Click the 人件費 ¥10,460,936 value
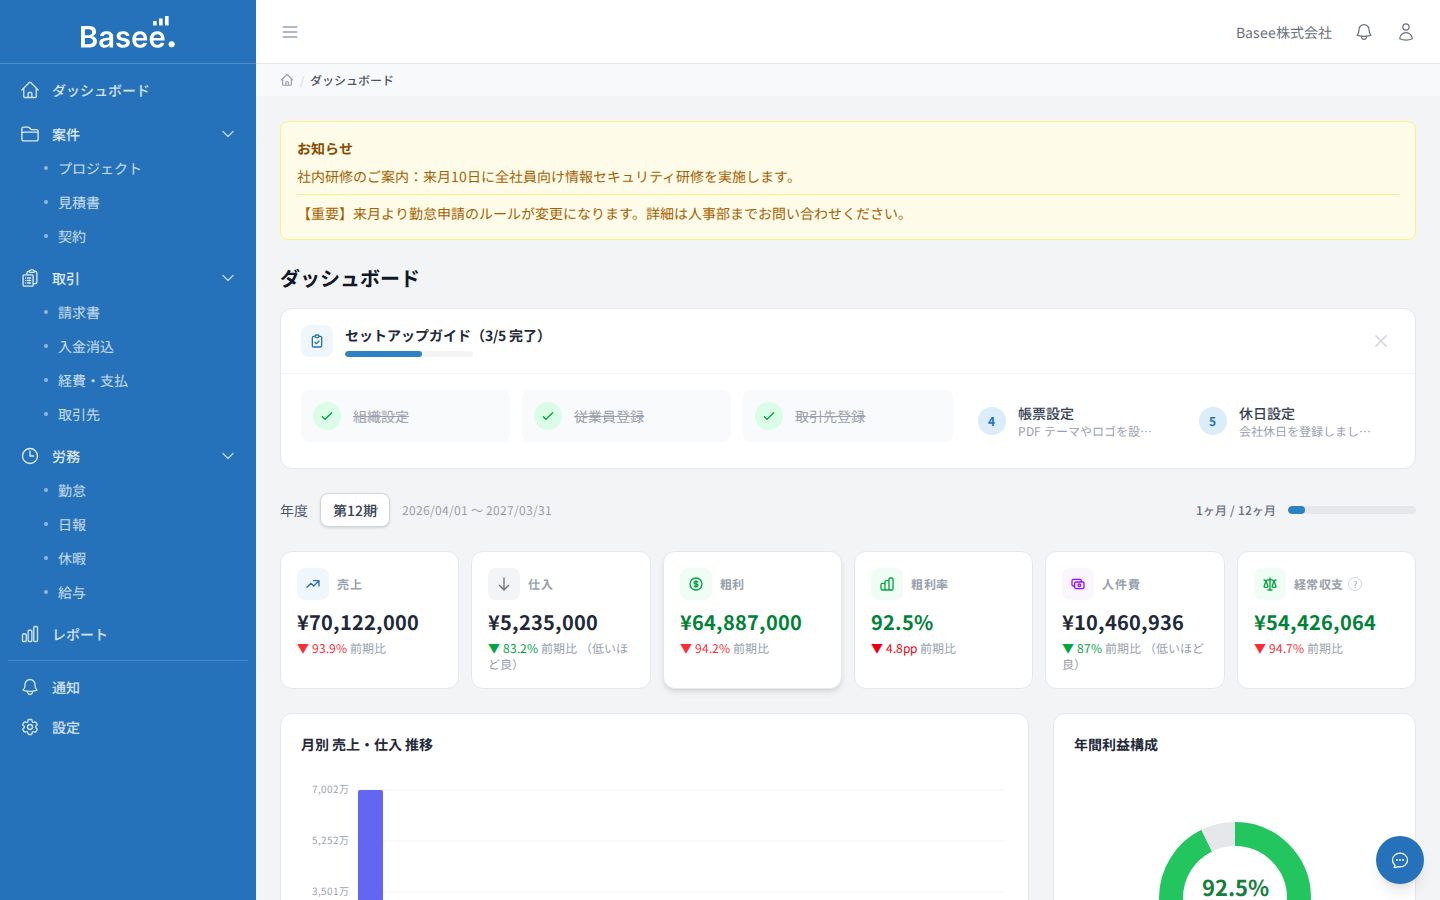 pyautogui.click(x=1123, y=622)
